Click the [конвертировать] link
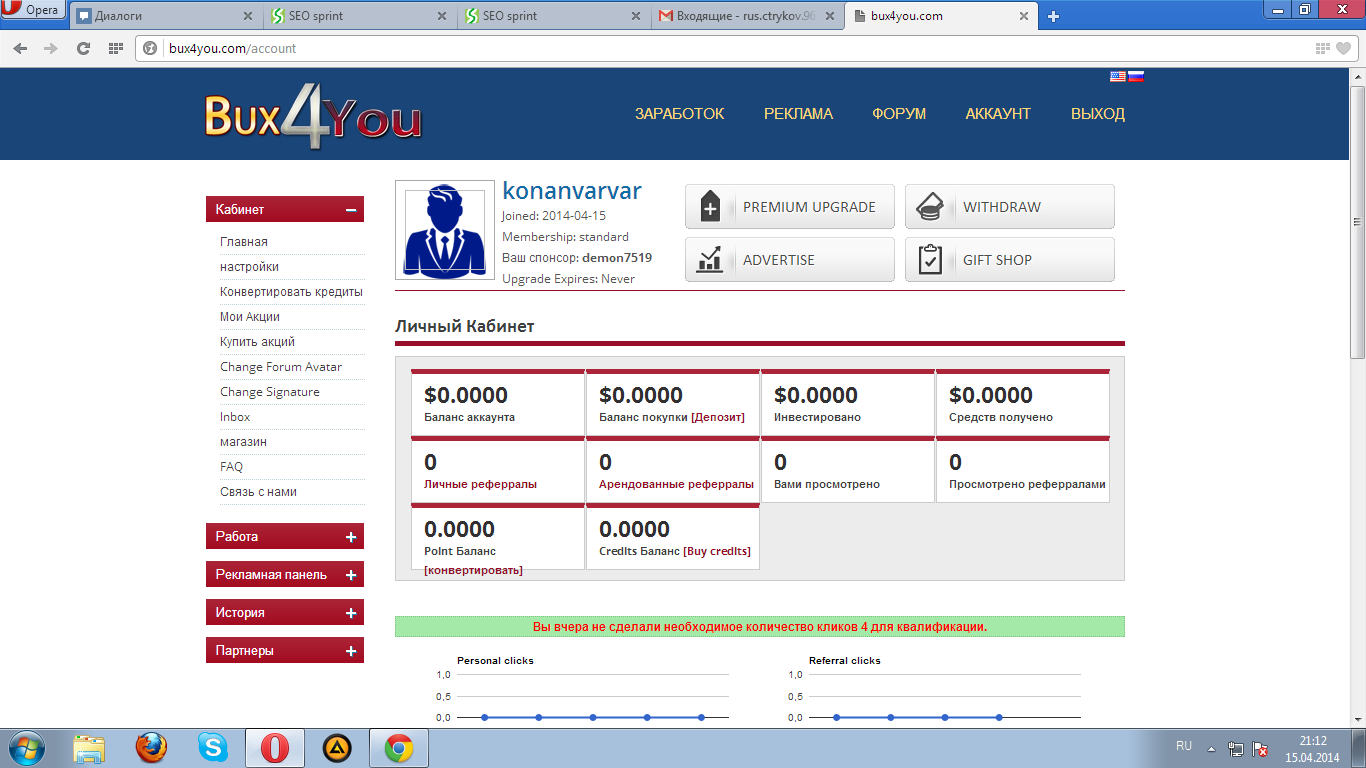Image resolution: width=1366 pixels, height=768 pixels. coord(473,570)
